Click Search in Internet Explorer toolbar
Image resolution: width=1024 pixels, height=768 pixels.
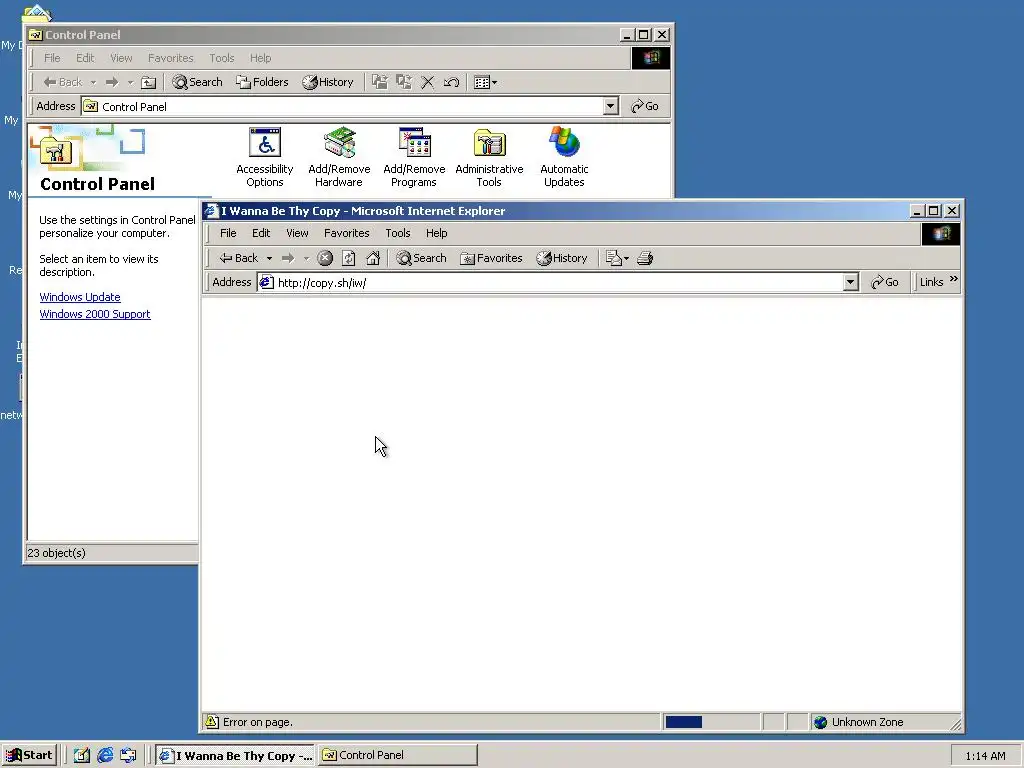pos(421,258)
